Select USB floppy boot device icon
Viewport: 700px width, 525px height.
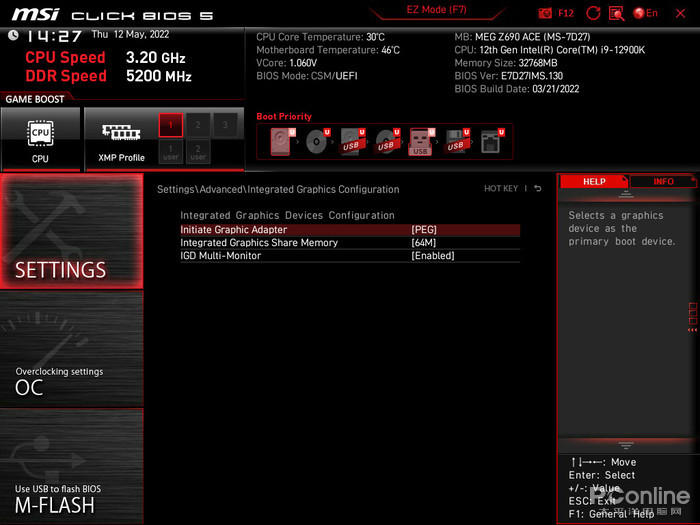pyautogui.click(x=456, y=142)
